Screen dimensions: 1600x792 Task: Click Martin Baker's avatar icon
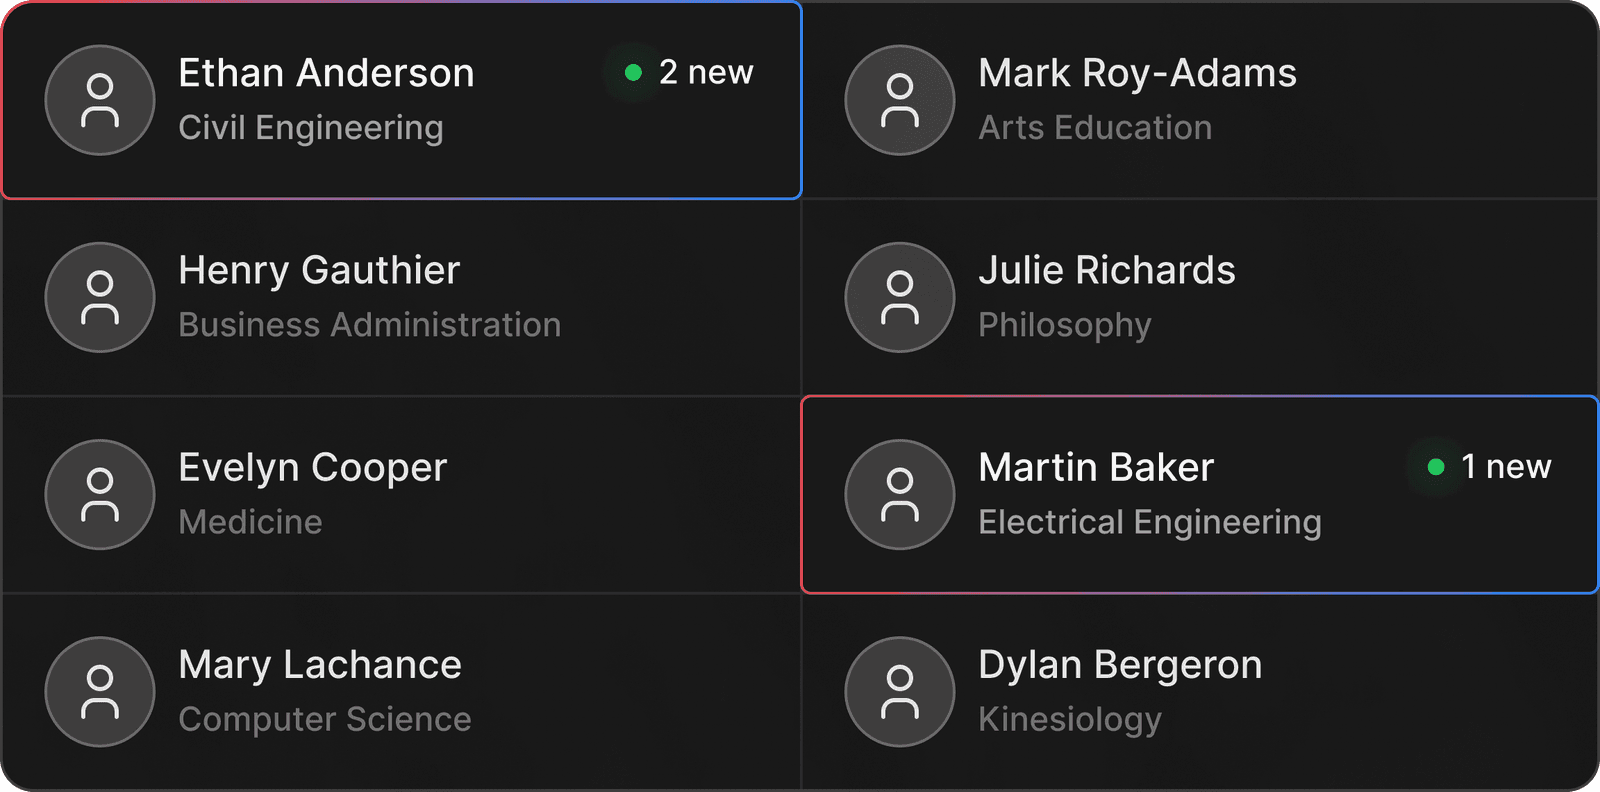coord(900,494)
